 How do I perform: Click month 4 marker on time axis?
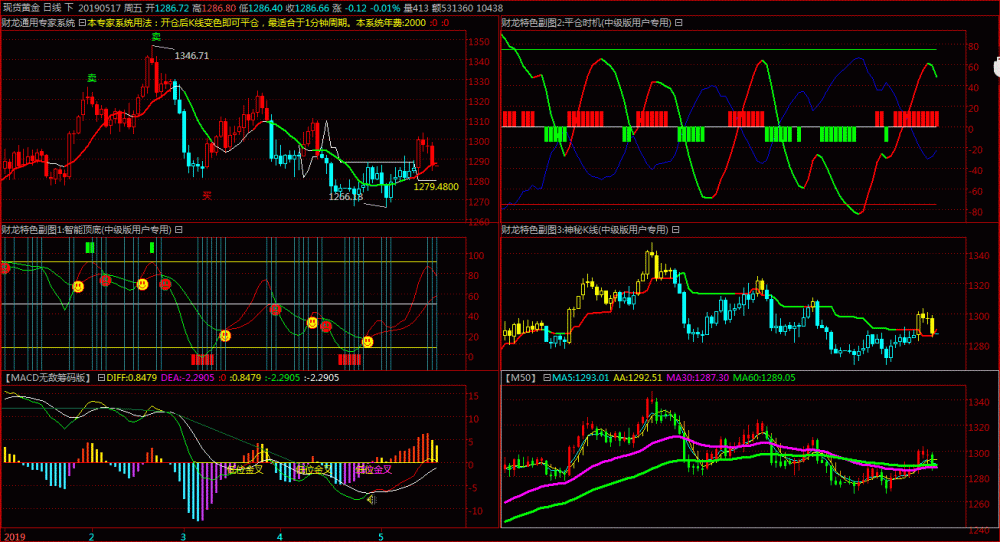tap(279, 537)
